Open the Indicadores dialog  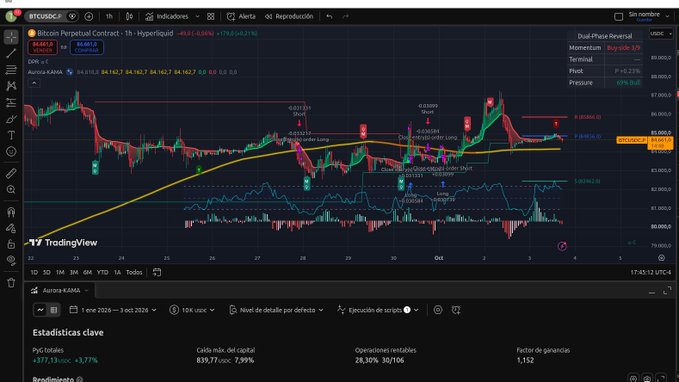click(168, 16)
